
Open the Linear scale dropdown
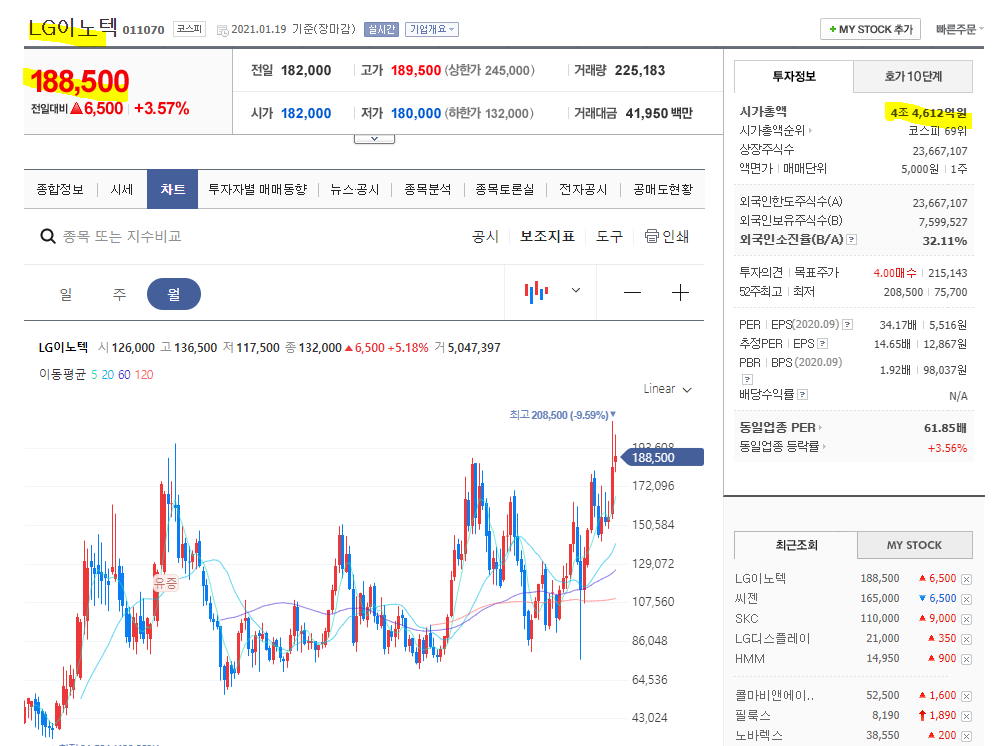667,389
